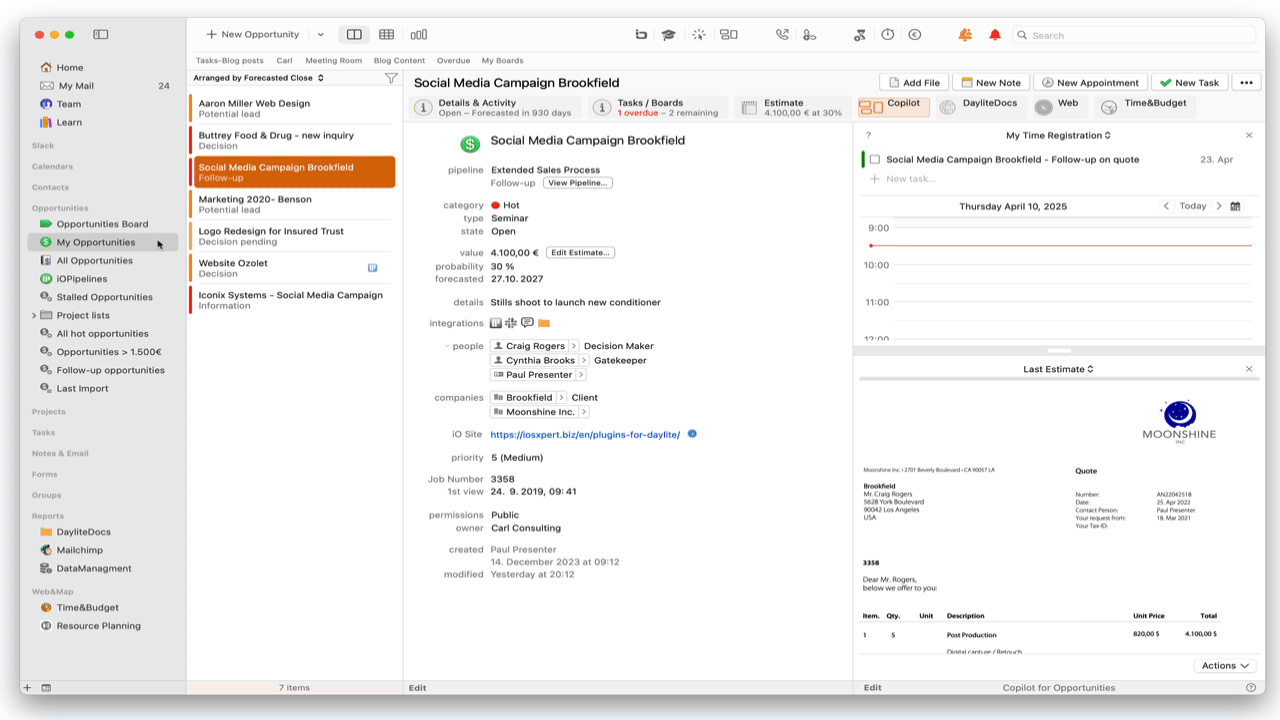Switch to board columns view

click(x=418, y=34)
